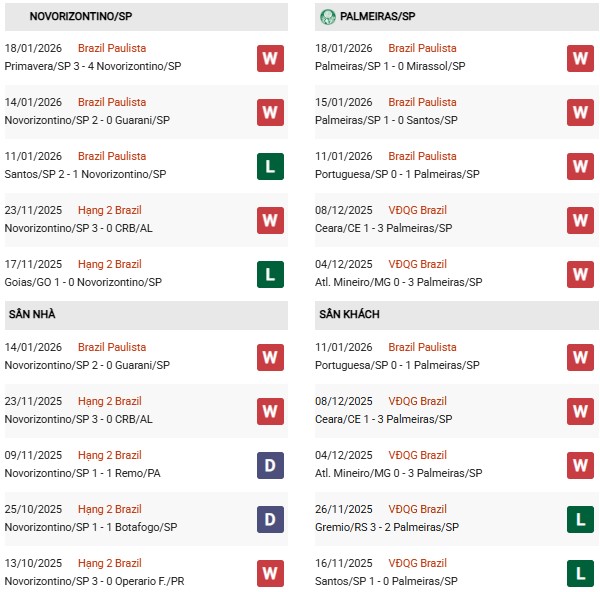The image size is (600, 592).
Task: Click W badge for Novorizontino/SP vs Operario F./PR
Action: [x=270, y=573]
